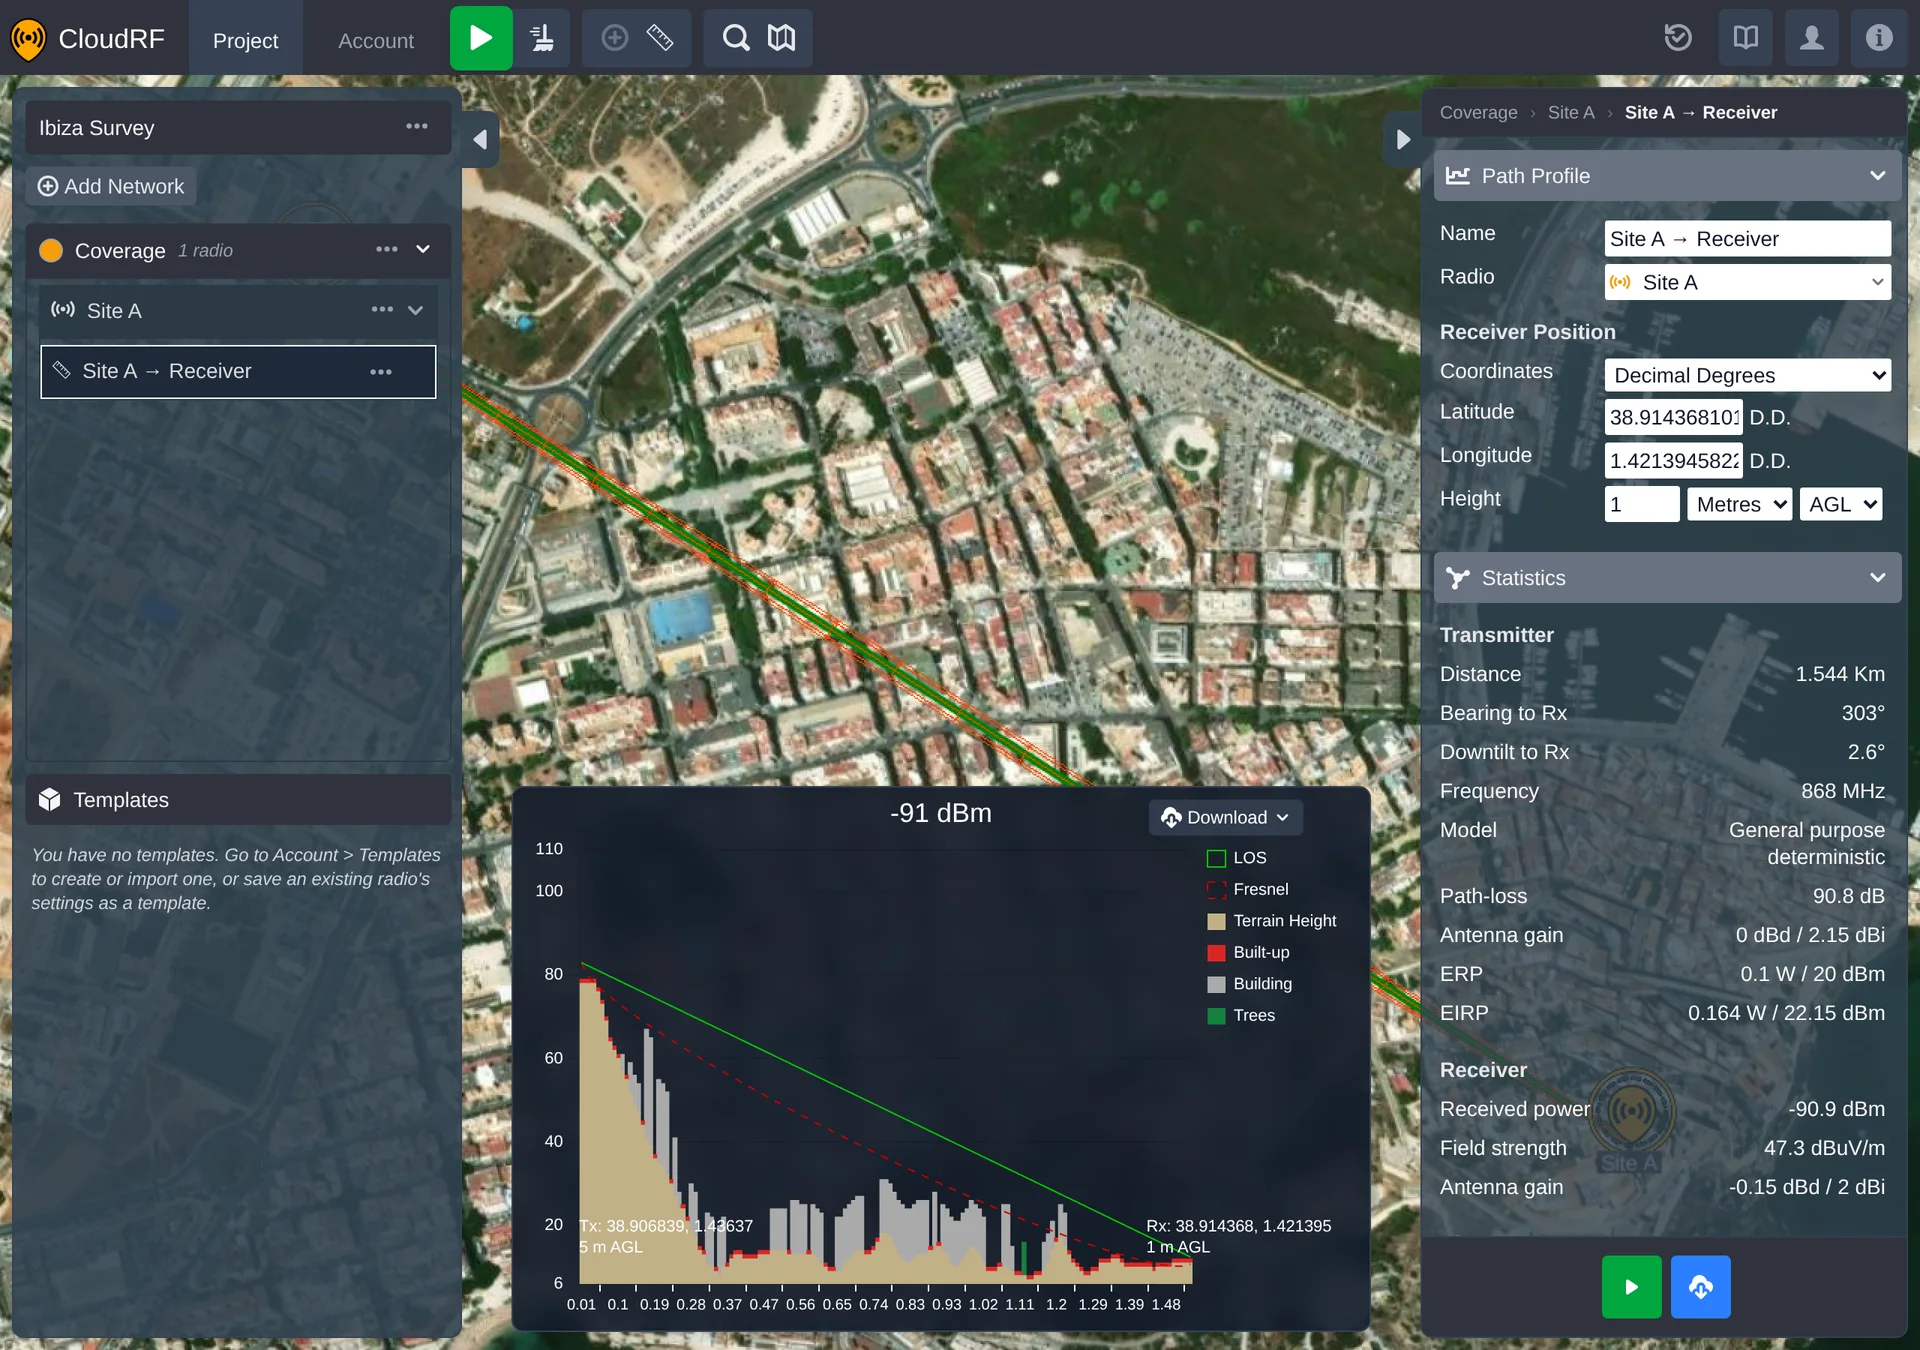Viewport: 1920px width, 1350px height.
Task: Click the blue cloud upload button
Action: [x=1700, y=1286]
